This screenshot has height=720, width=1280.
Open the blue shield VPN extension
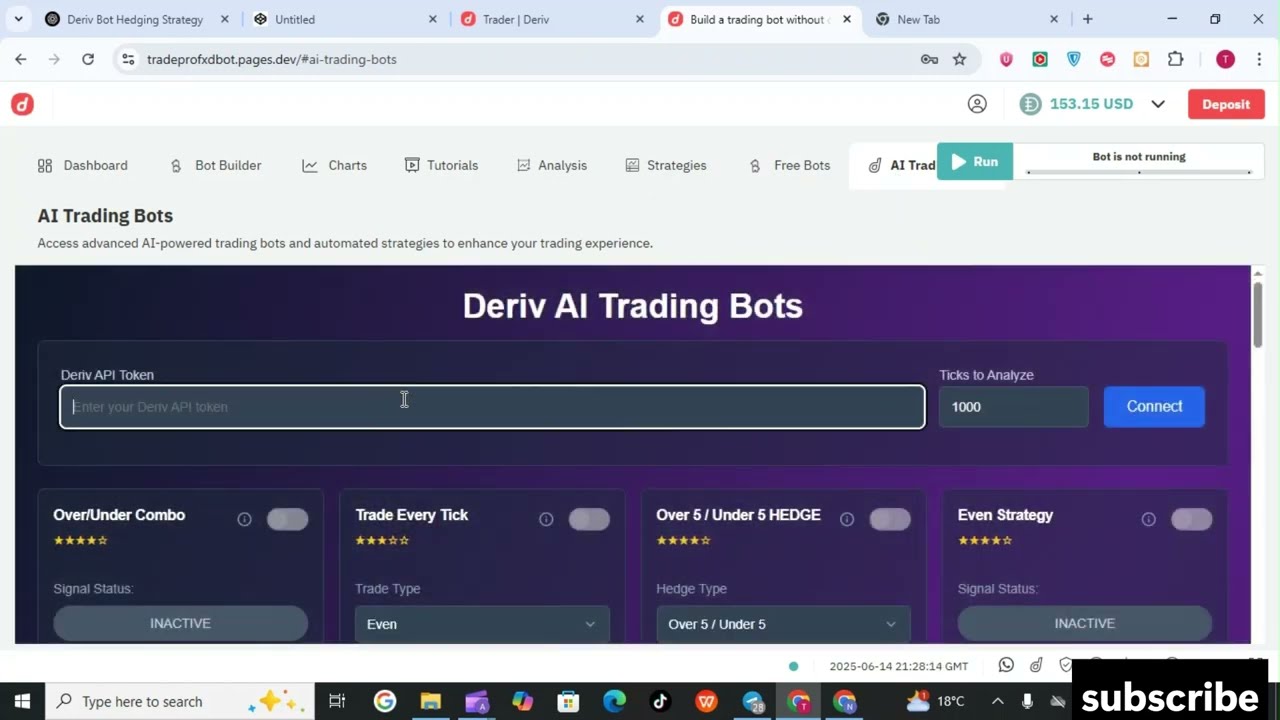(x=1074, y=59)
